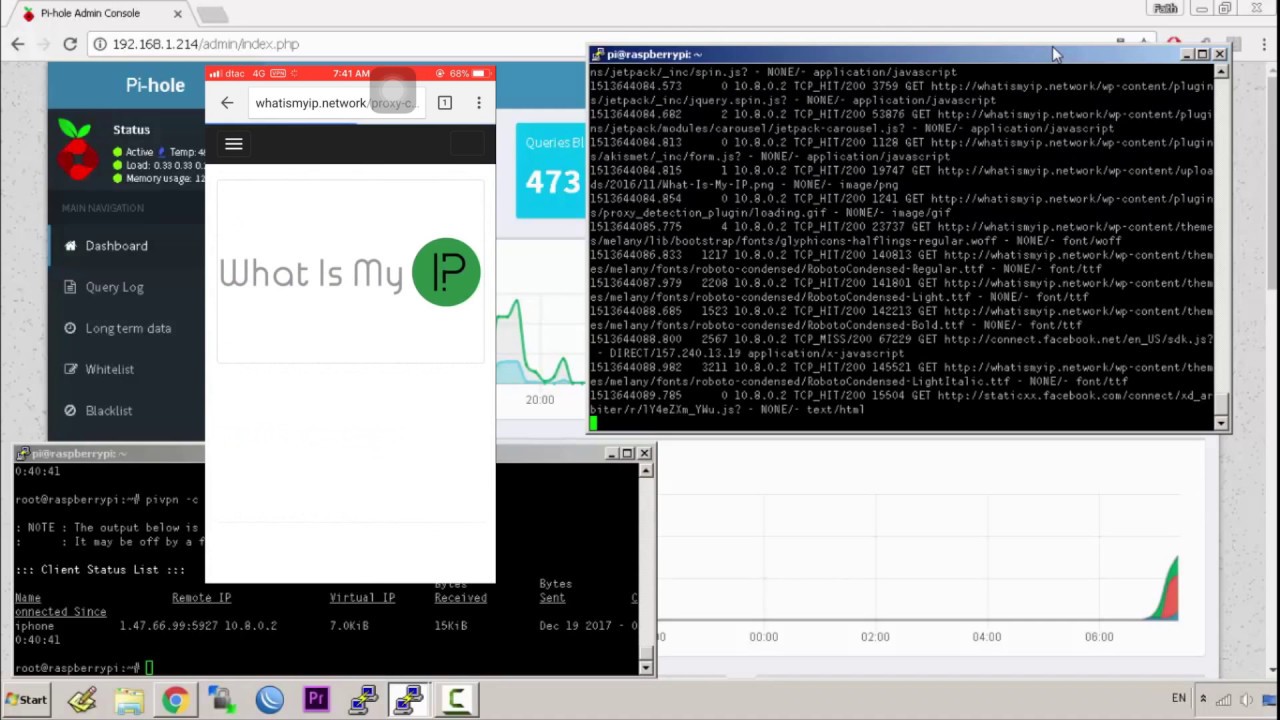
Task: Click the 'Remote IP' column header
Action: pyautogui.click(x=201, y=598)
